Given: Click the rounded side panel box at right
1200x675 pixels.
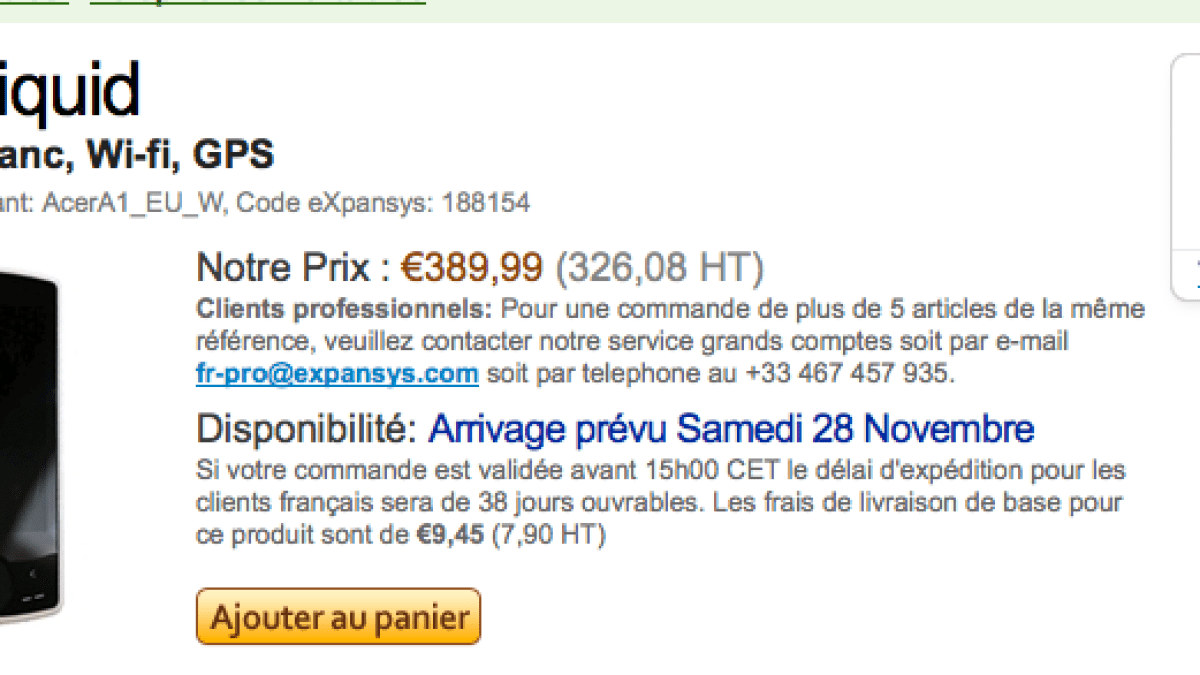Looking at the screenshot, I should 1186,175.
